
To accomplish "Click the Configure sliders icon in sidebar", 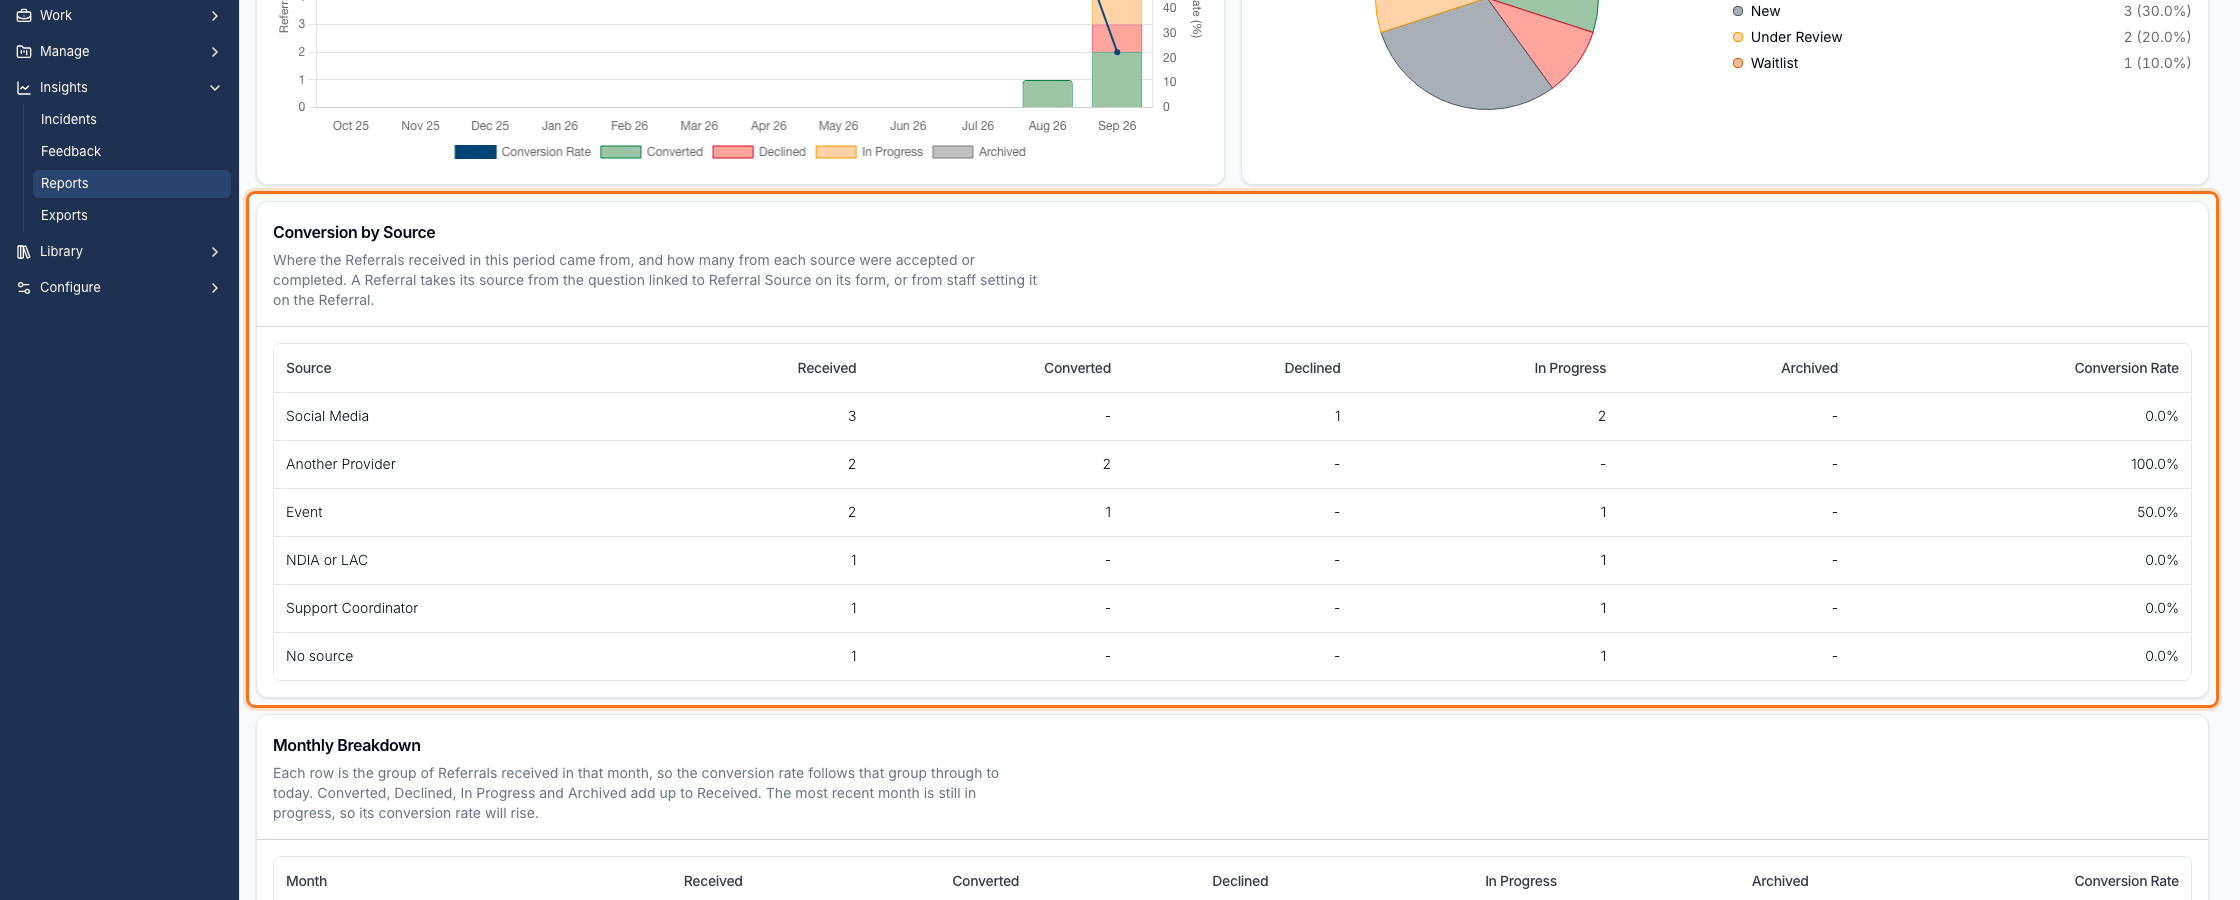I will point(24,287).
